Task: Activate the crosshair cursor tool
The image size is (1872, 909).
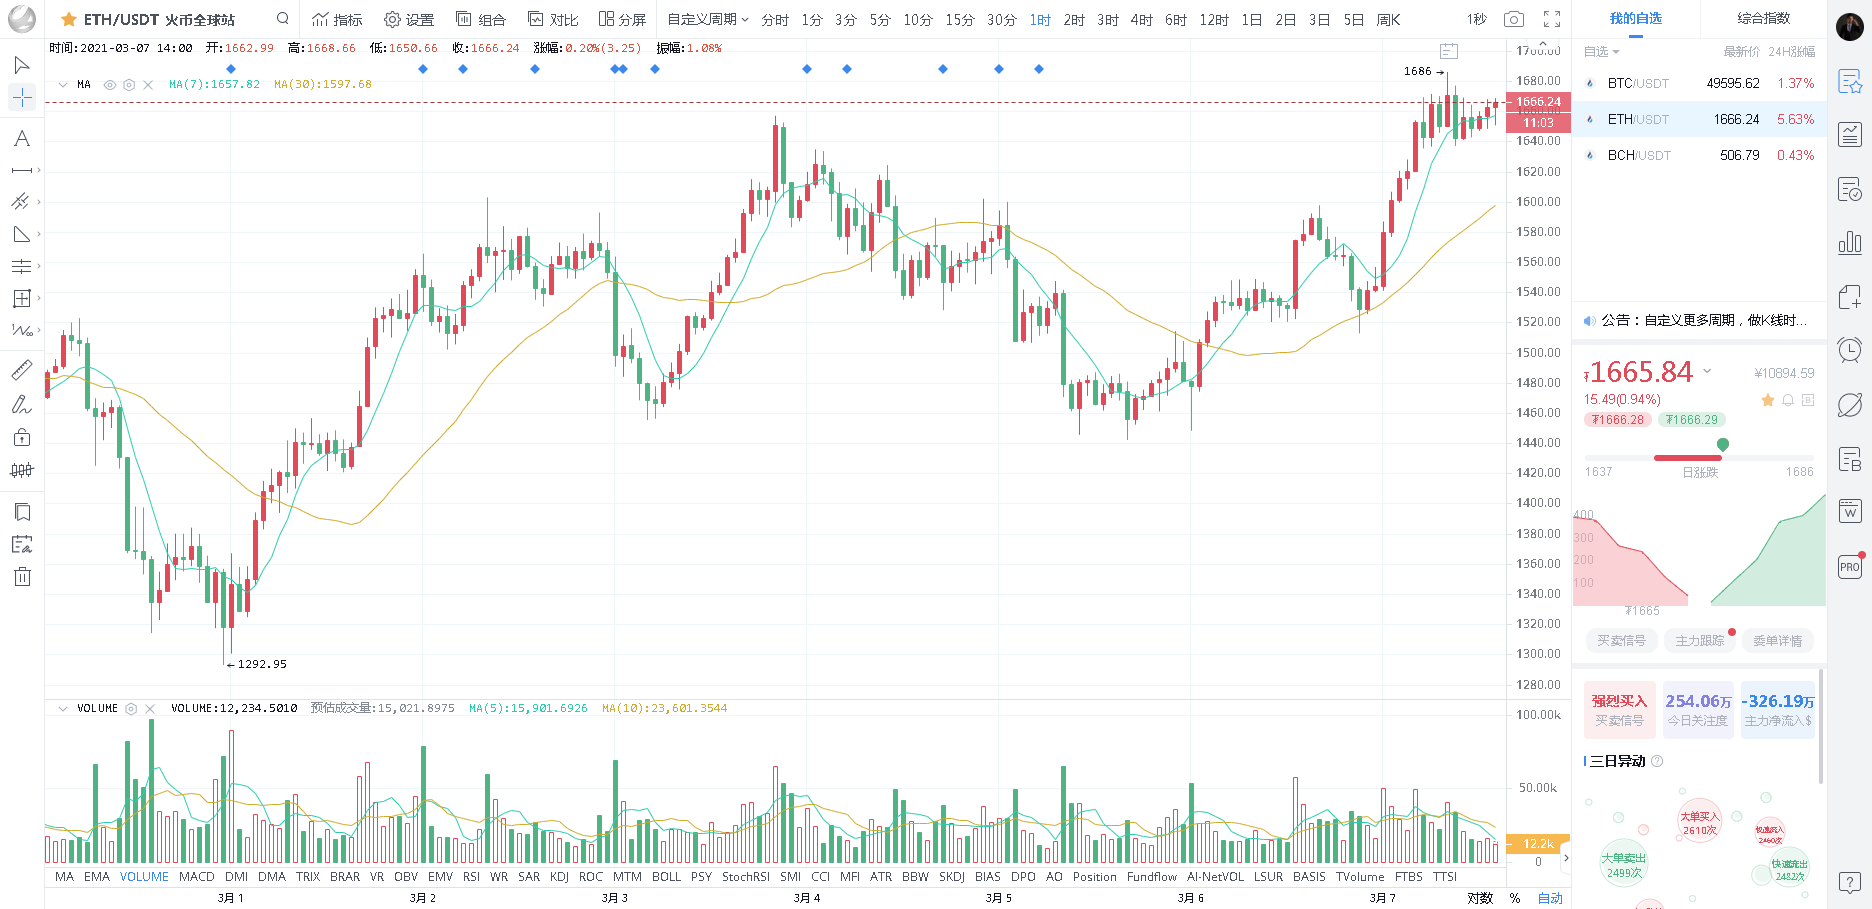Action: (x=21, y=97)
